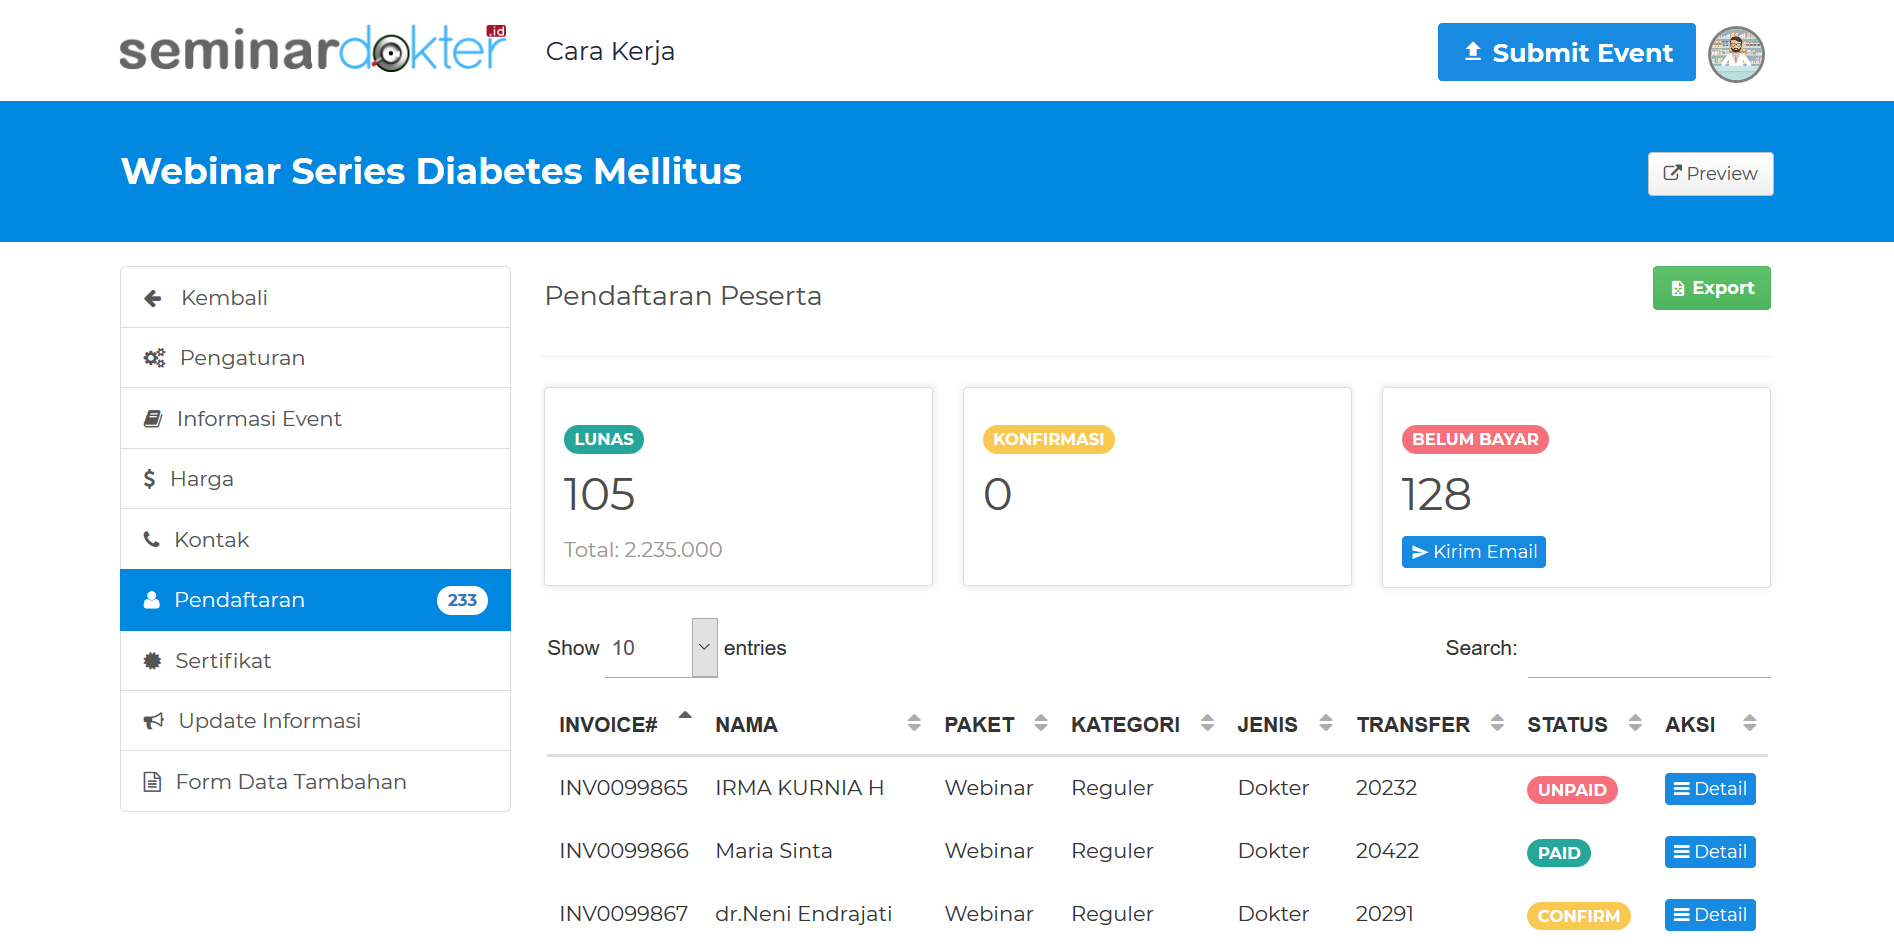The width and height of the screenshot is (1894, 946).
Task: Click the Update Informasi megaphone icon
Action: tap(153, 721)
